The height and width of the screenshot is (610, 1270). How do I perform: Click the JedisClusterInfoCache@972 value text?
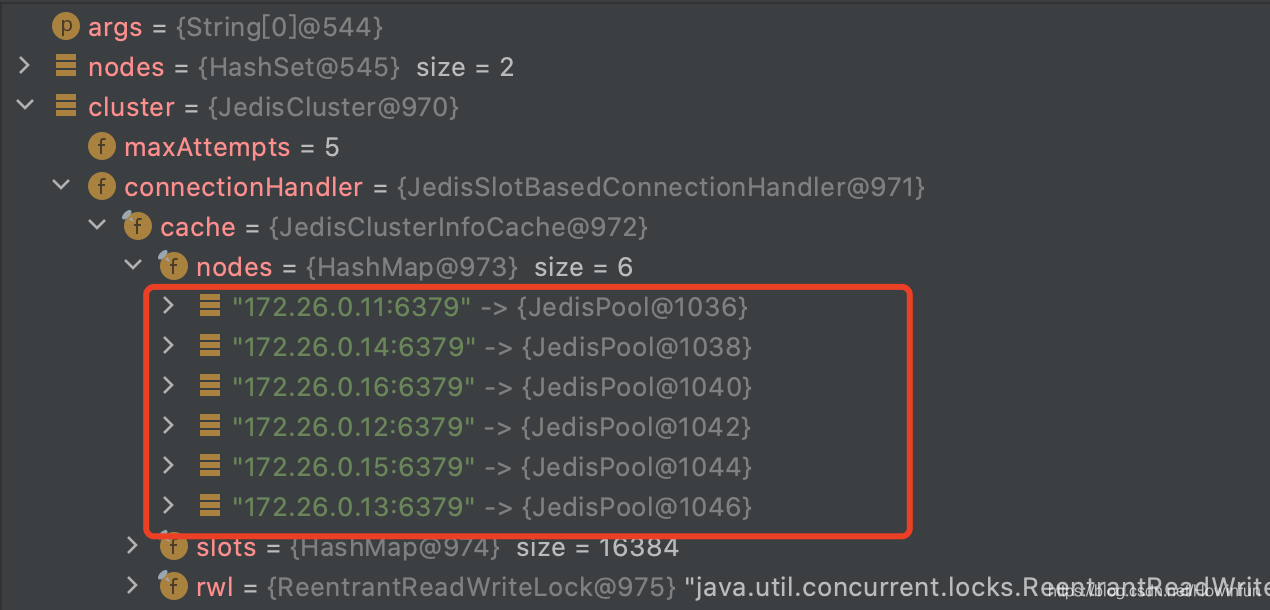[x=458, y=226]
